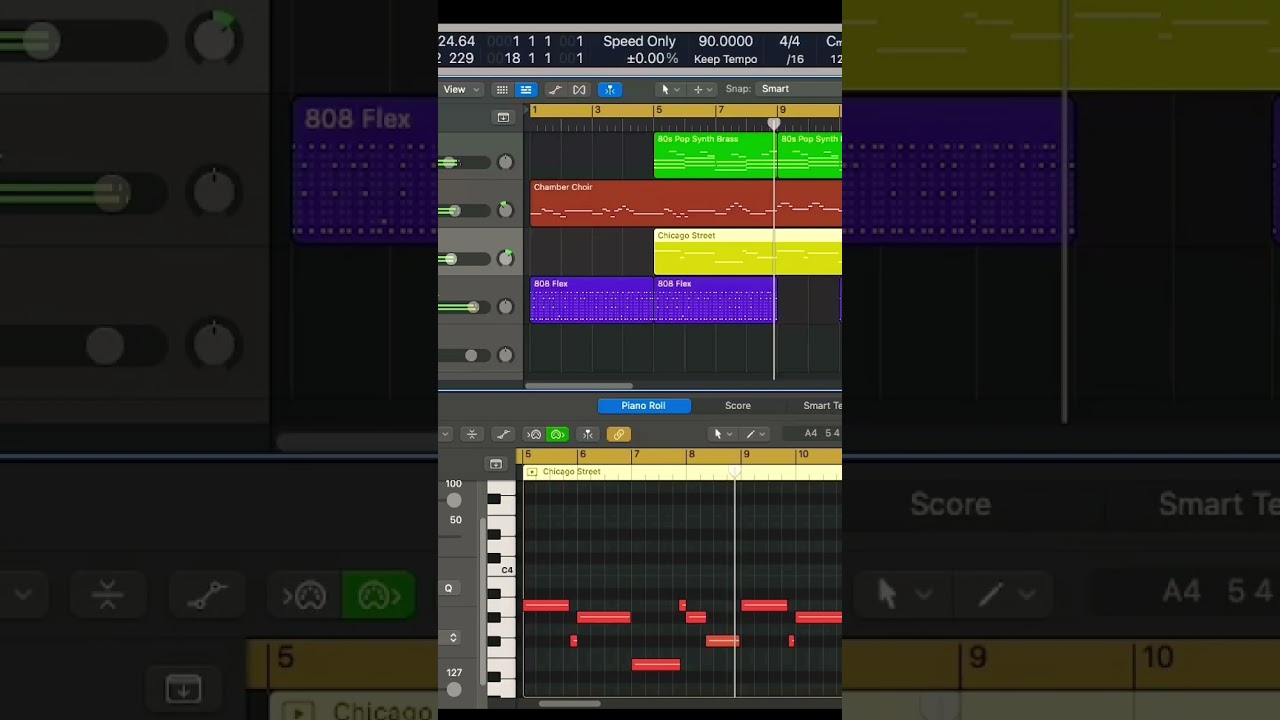Click the 90.0000 tempo display
Screen dimensions: 1280x720
point(725,42)
